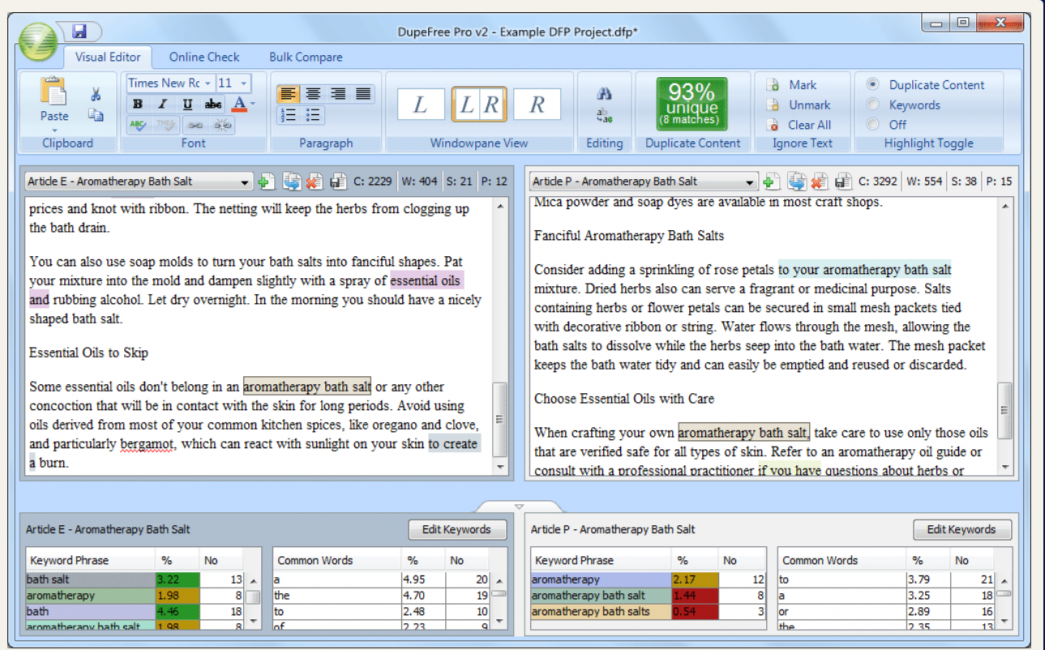Click the insert hyperlink chain icon

coord(195,125)
